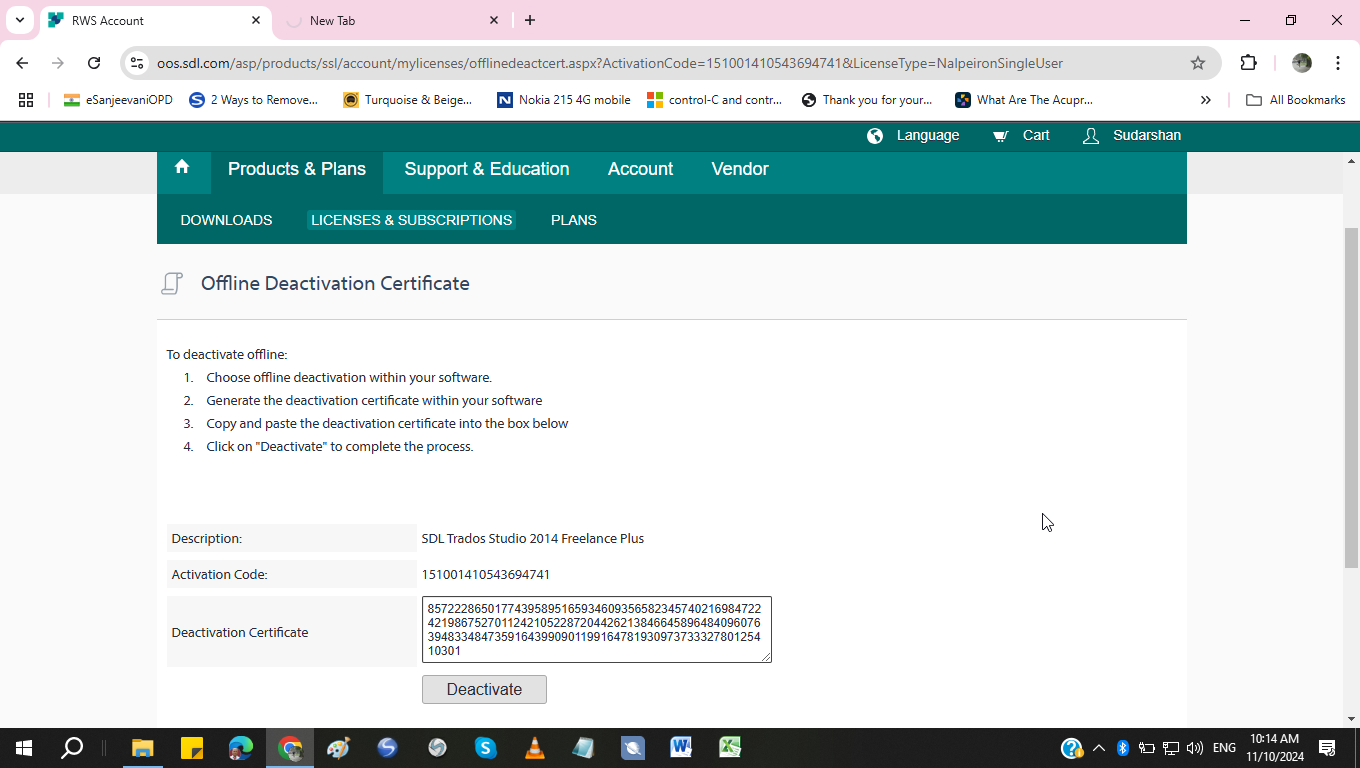Switch to the RWS Account tab

click(155, 20)
